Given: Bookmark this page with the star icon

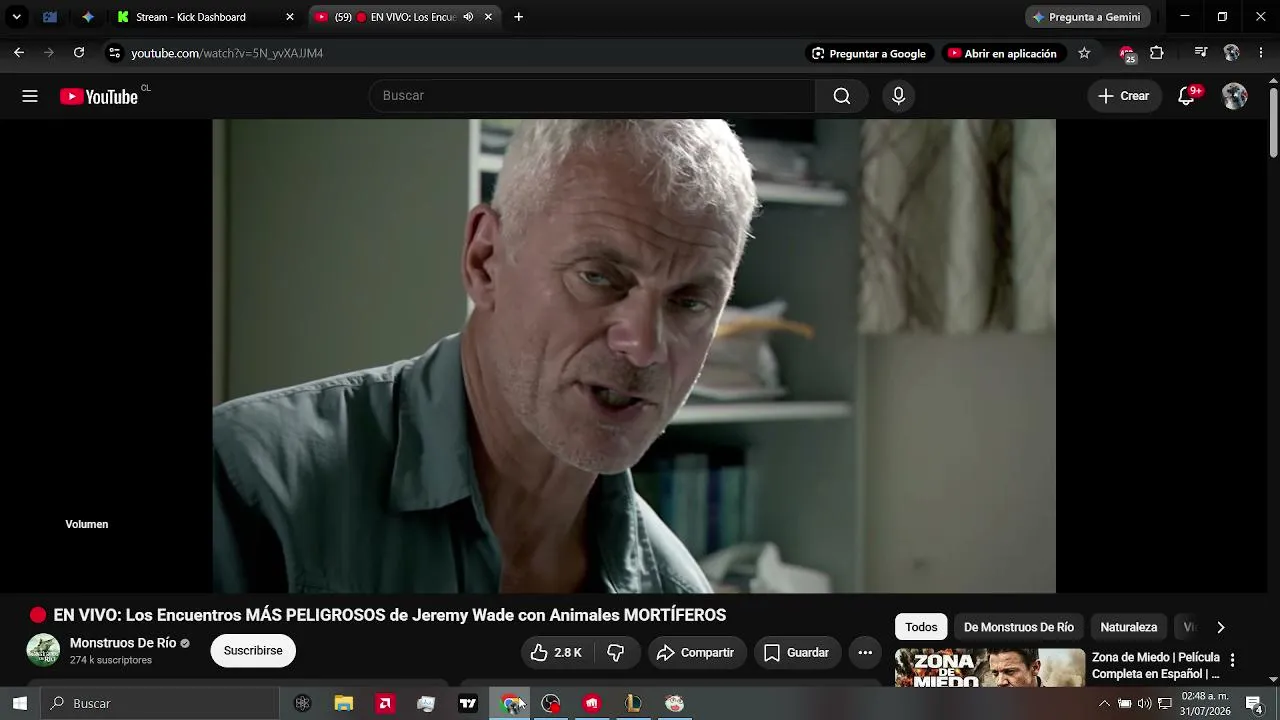Looking at the screenshot, I should pyautogui.click(x=1084, y=53).
